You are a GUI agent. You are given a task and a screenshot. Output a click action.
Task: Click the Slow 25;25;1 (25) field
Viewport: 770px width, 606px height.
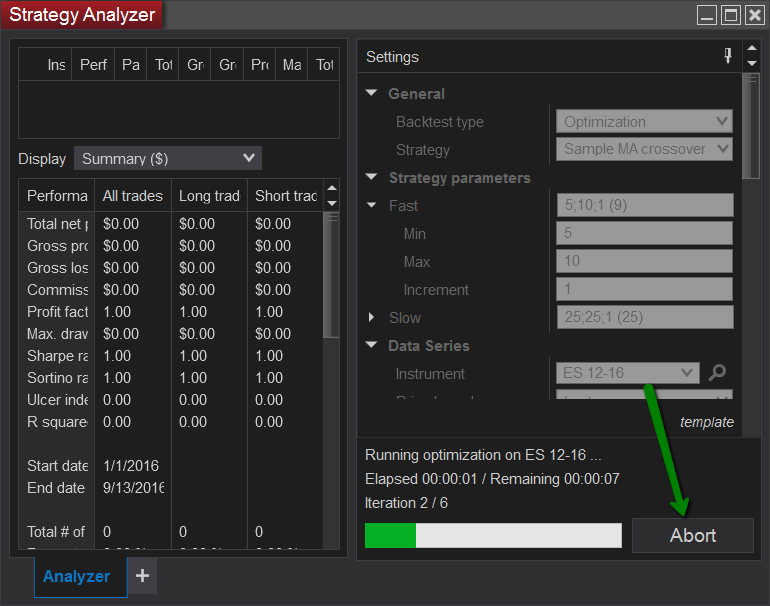coord(645,317)
